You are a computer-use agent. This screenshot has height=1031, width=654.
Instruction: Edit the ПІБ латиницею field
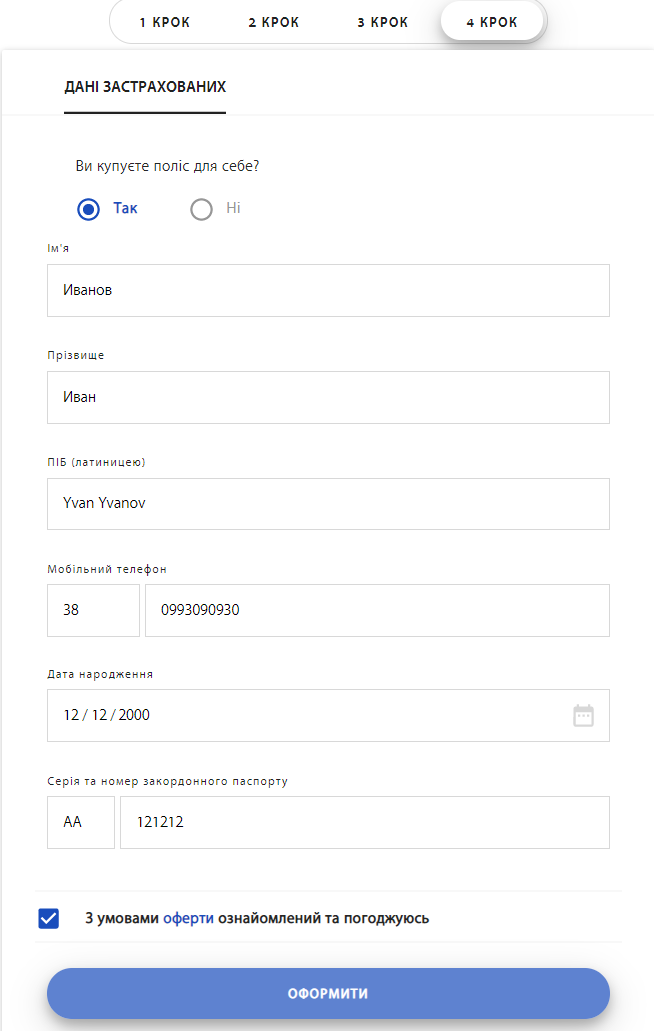pyautogui.click(x=328, y=503)
